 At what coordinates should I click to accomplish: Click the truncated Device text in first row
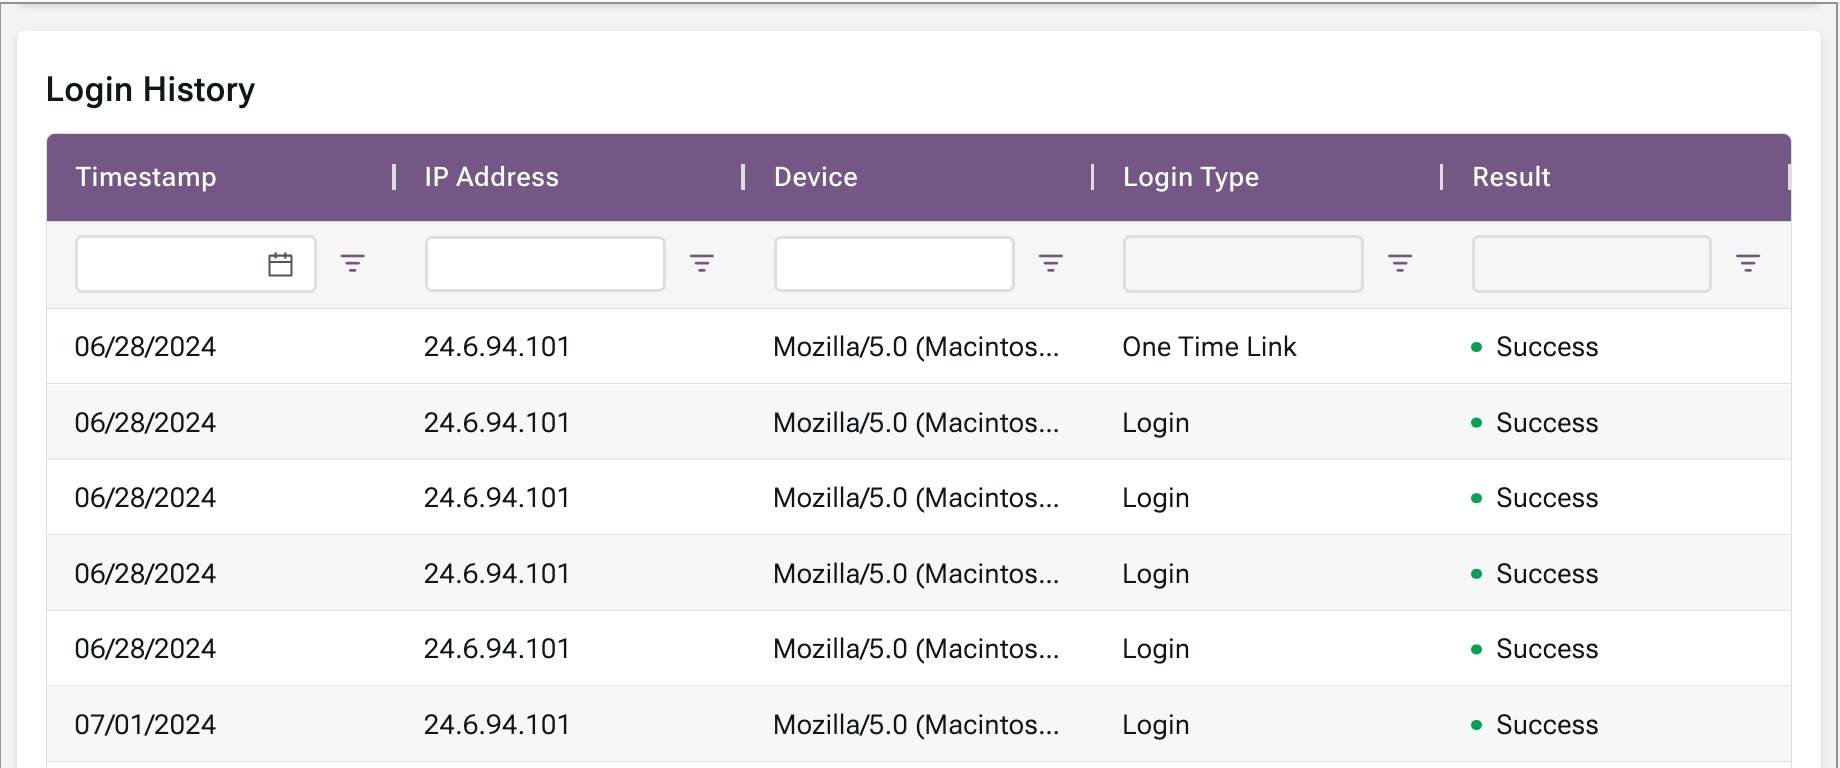915,347
